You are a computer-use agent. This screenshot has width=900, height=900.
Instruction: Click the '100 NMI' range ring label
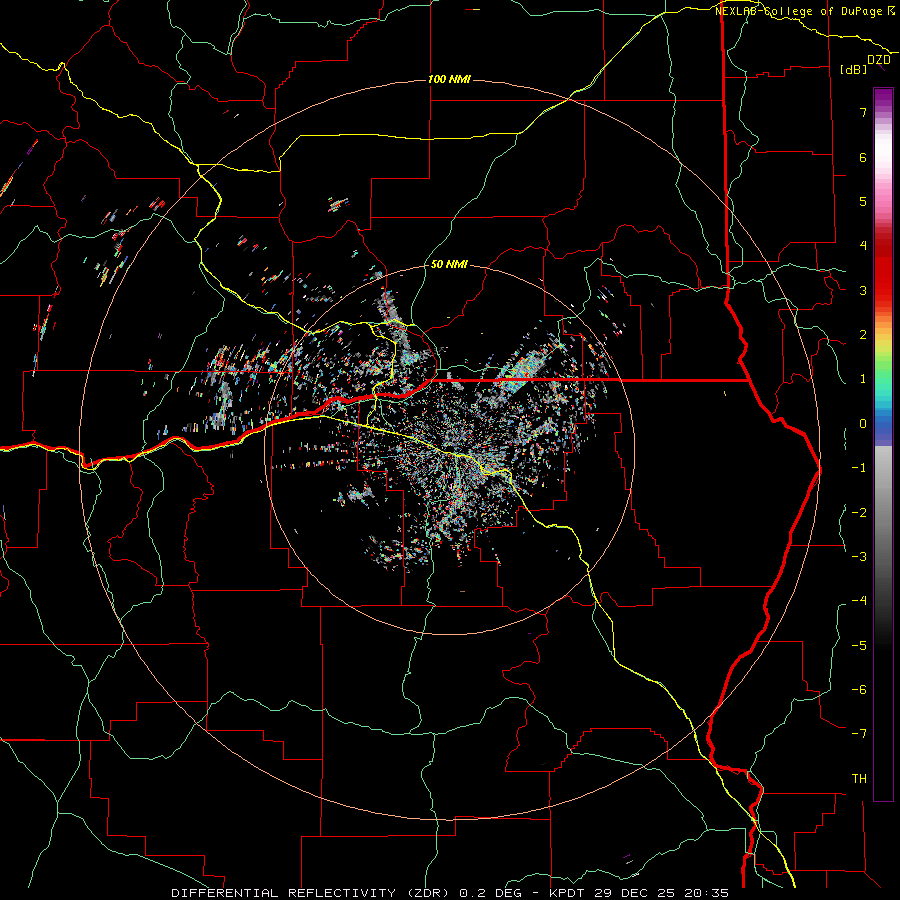[x=449, y=79]
